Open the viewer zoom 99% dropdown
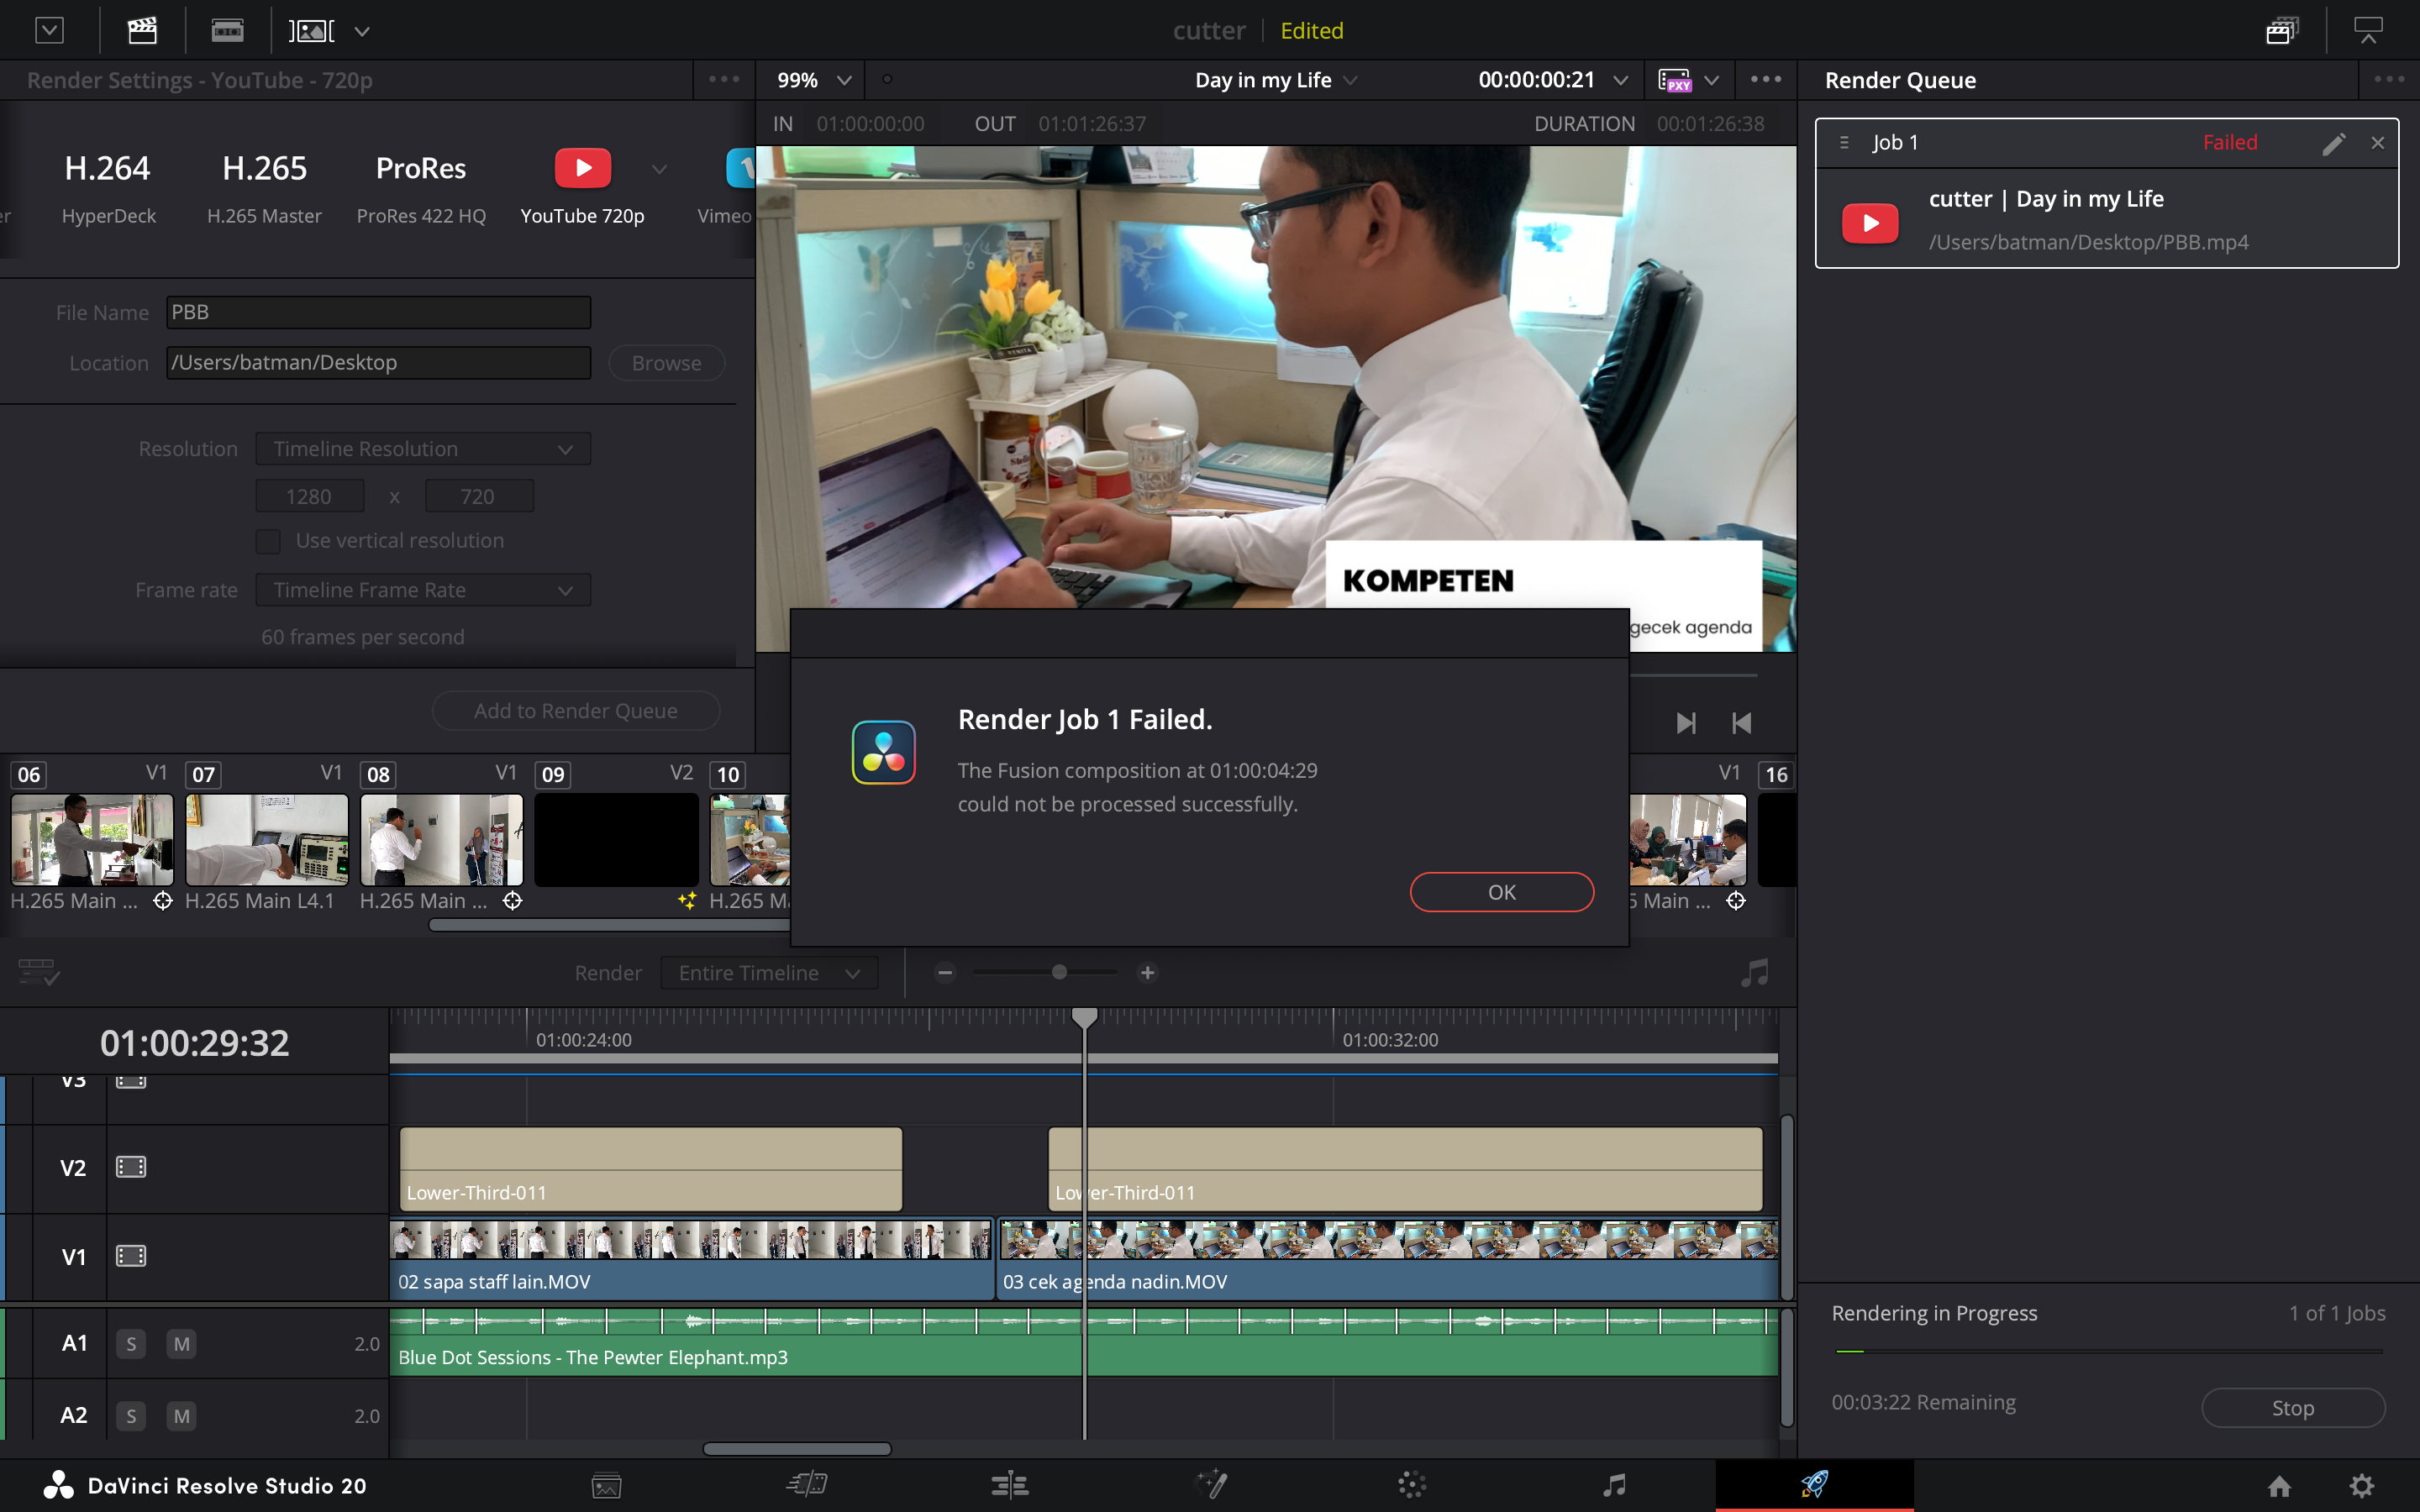Image resolution: width=2420 pixels, height=1512 pixels. point(814,80)
